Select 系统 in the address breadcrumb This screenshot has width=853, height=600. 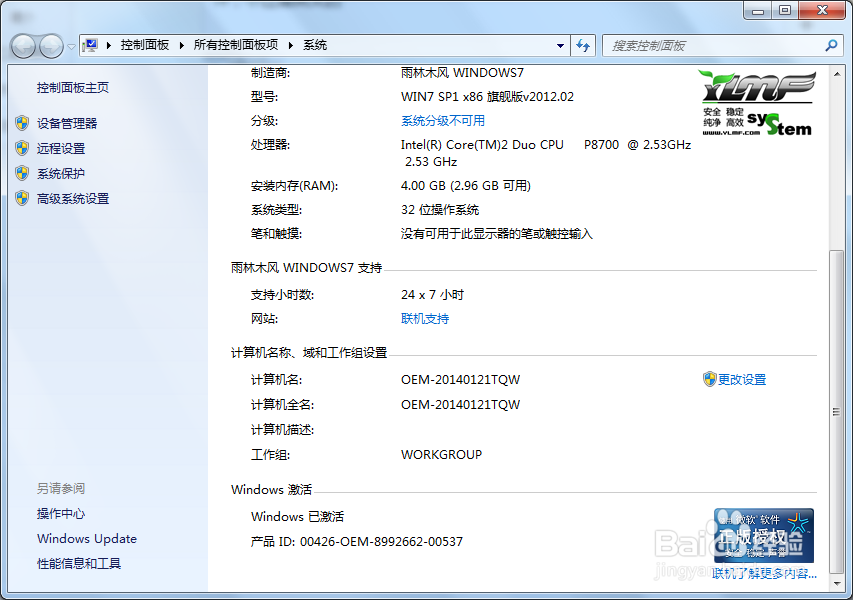pyautogui.click(x=315, y=45)
